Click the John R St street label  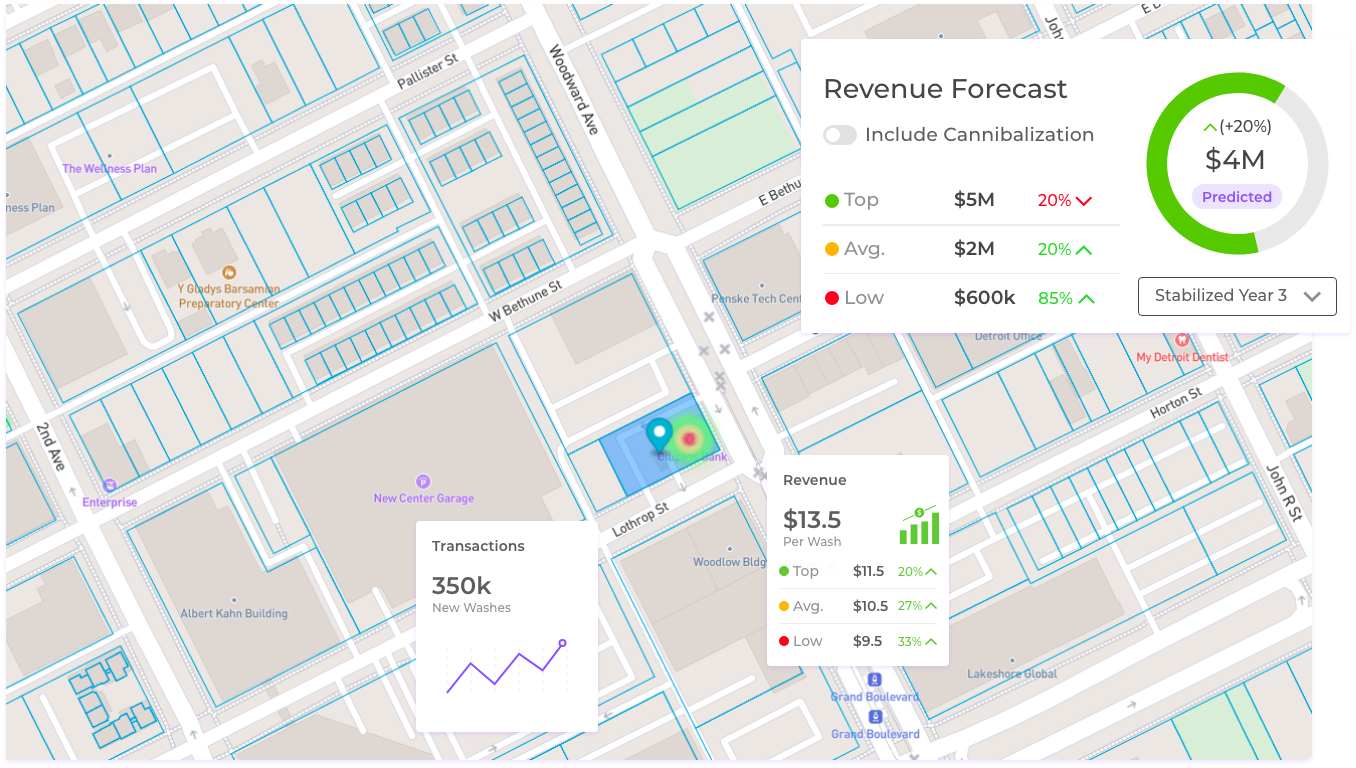[x=1286, y=493]
